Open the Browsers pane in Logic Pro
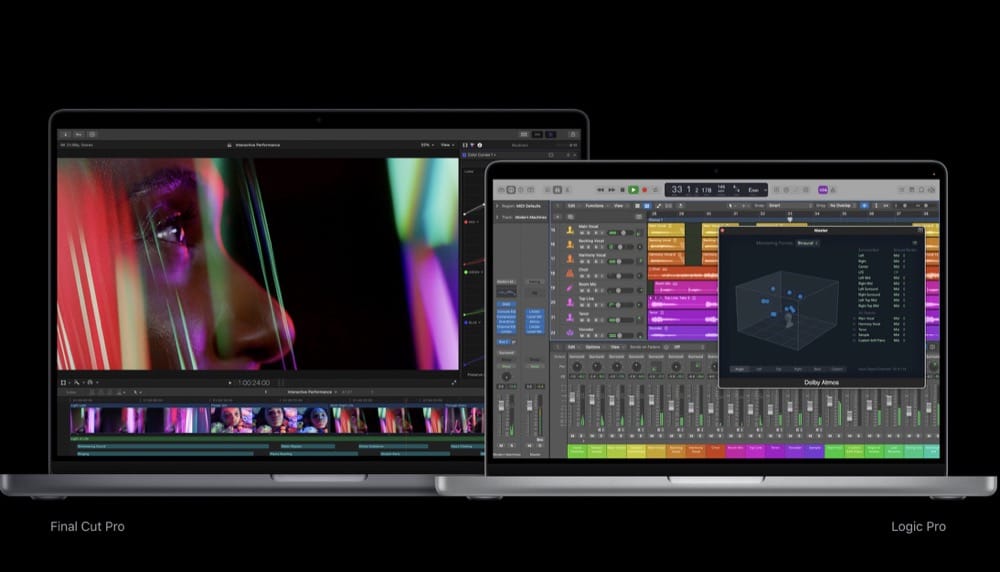This screenshot has width=1000, height=572. (x=932, y=190)
